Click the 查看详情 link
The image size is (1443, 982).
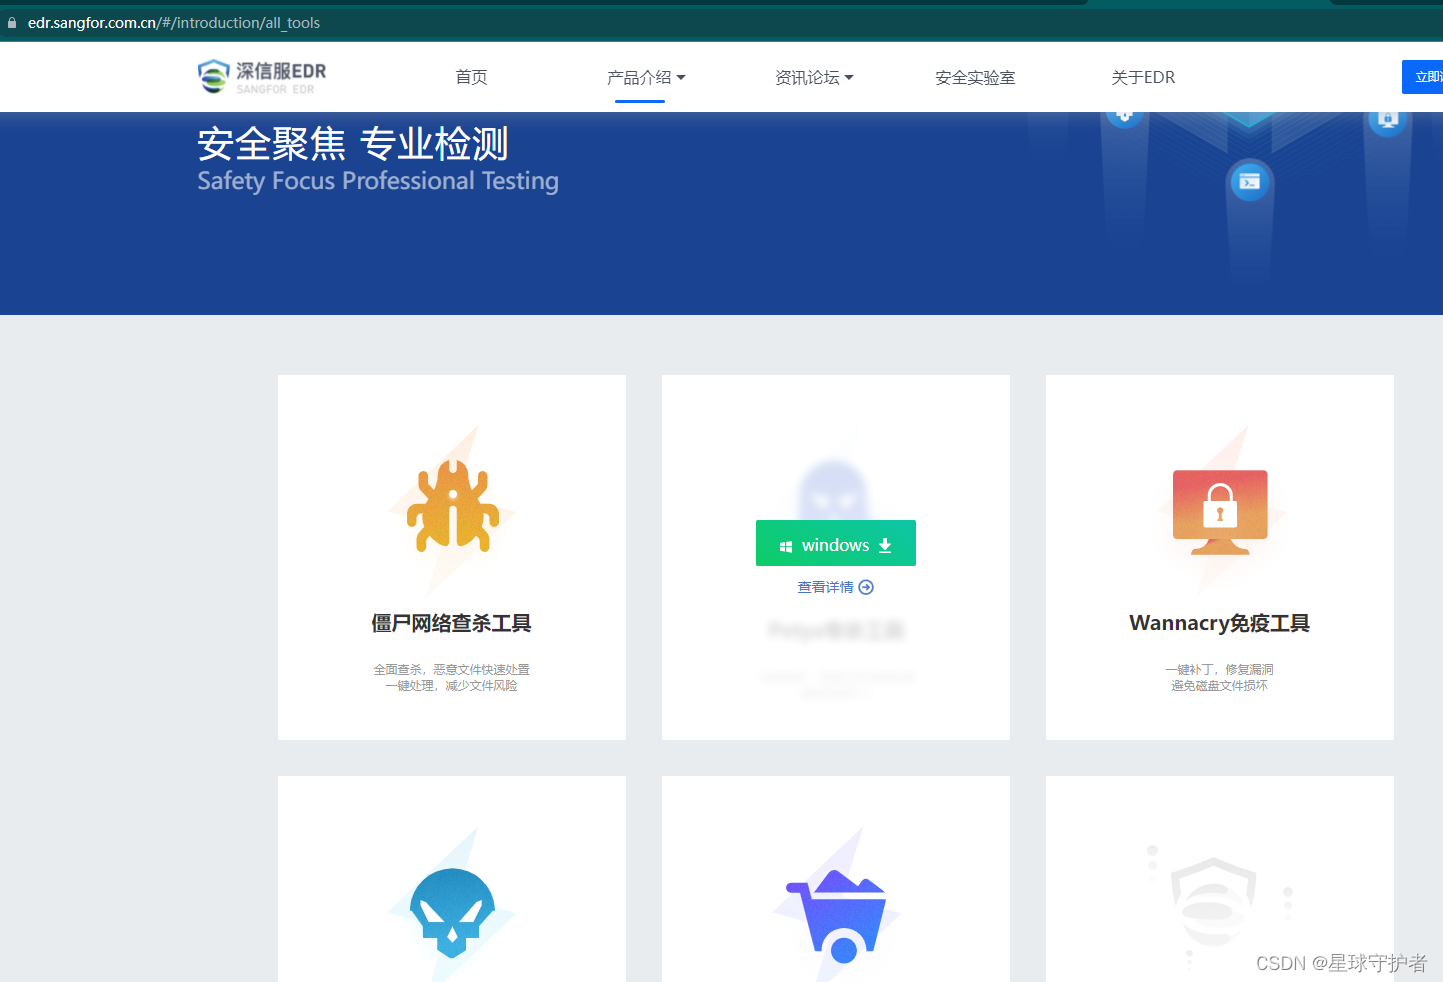(x=828, y=587)
